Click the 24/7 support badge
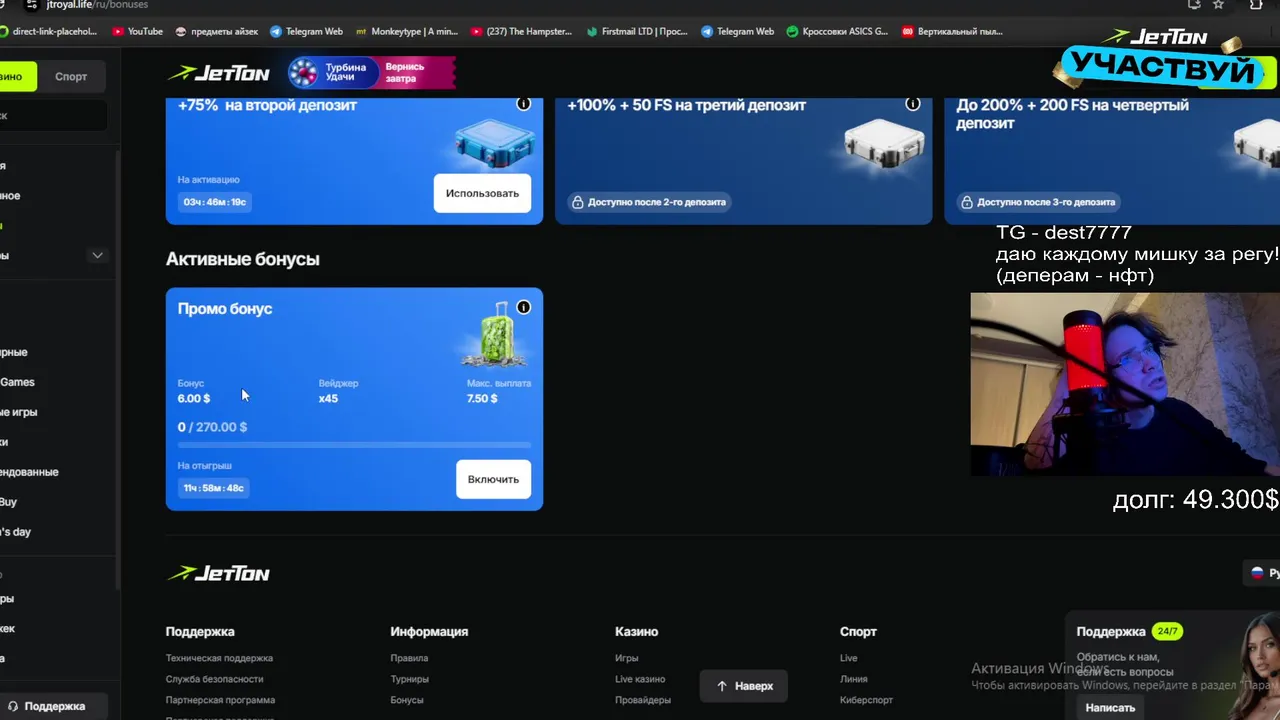 coord(1167,632)
